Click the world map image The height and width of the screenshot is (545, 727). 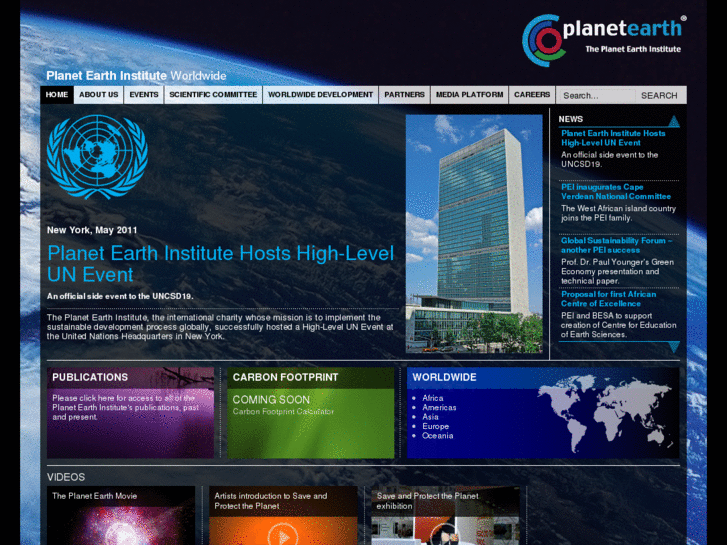(x=607, y=413)
